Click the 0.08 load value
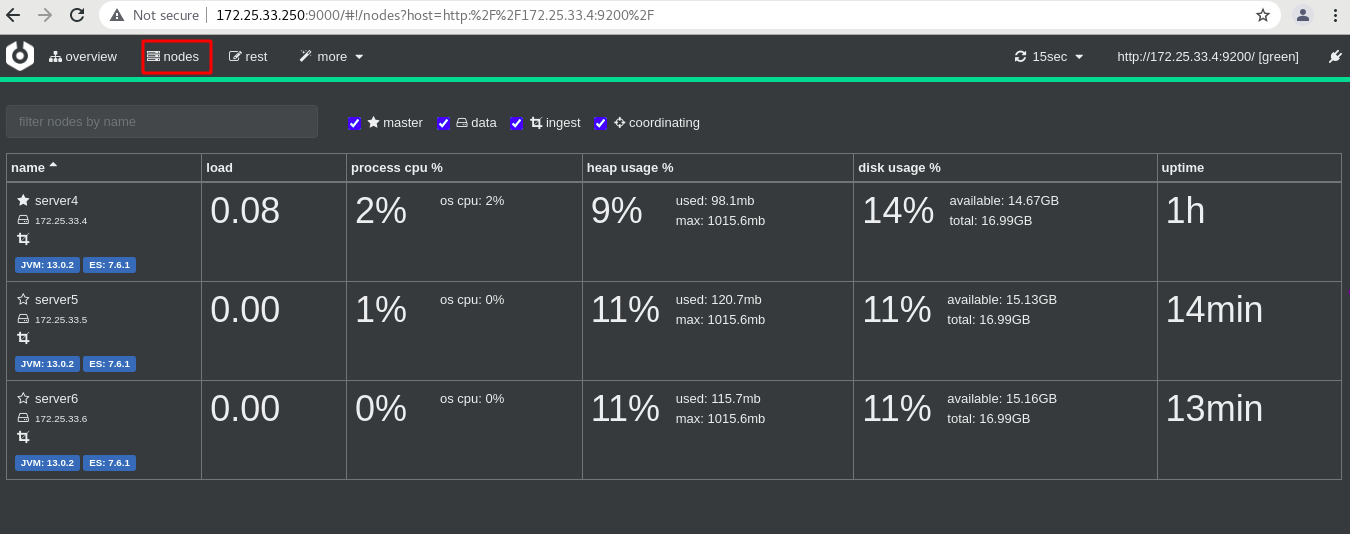The height and width of the screenshot is (534, 1350). [x=245, y=211]
